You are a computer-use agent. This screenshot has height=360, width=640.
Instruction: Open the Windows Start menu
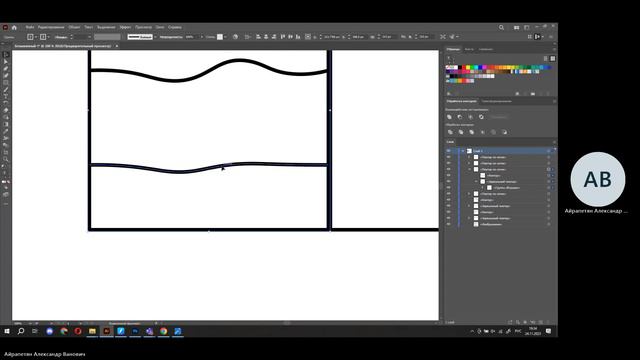pos(7,331)
